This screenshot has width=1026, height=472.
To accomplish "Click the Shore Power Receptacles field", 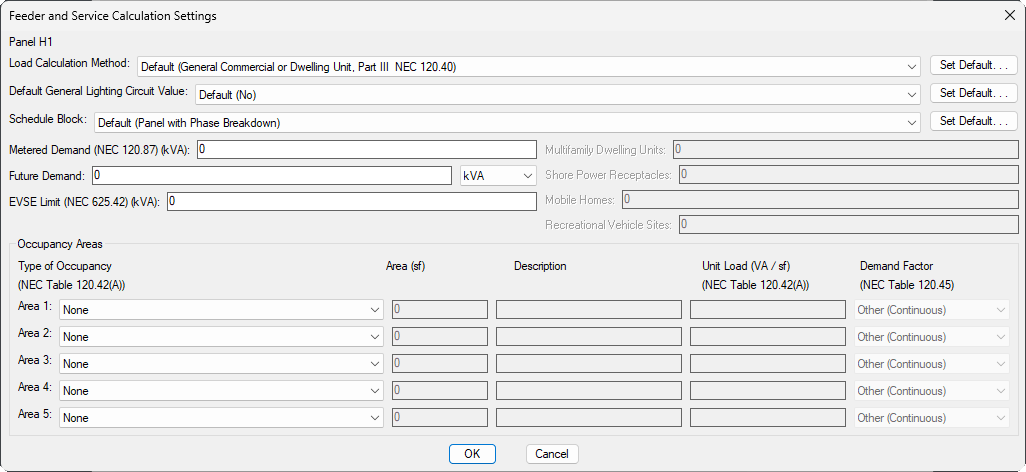I will coord(849,175).
